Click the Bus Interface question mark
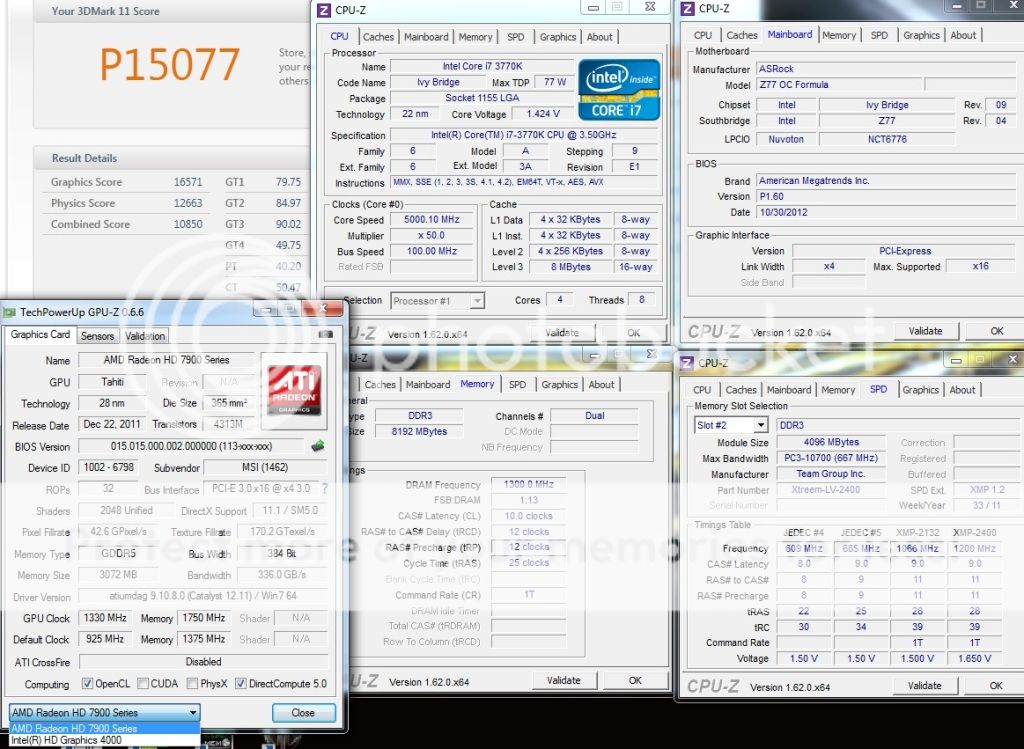 pyautogui.click(x=324, y=489)
